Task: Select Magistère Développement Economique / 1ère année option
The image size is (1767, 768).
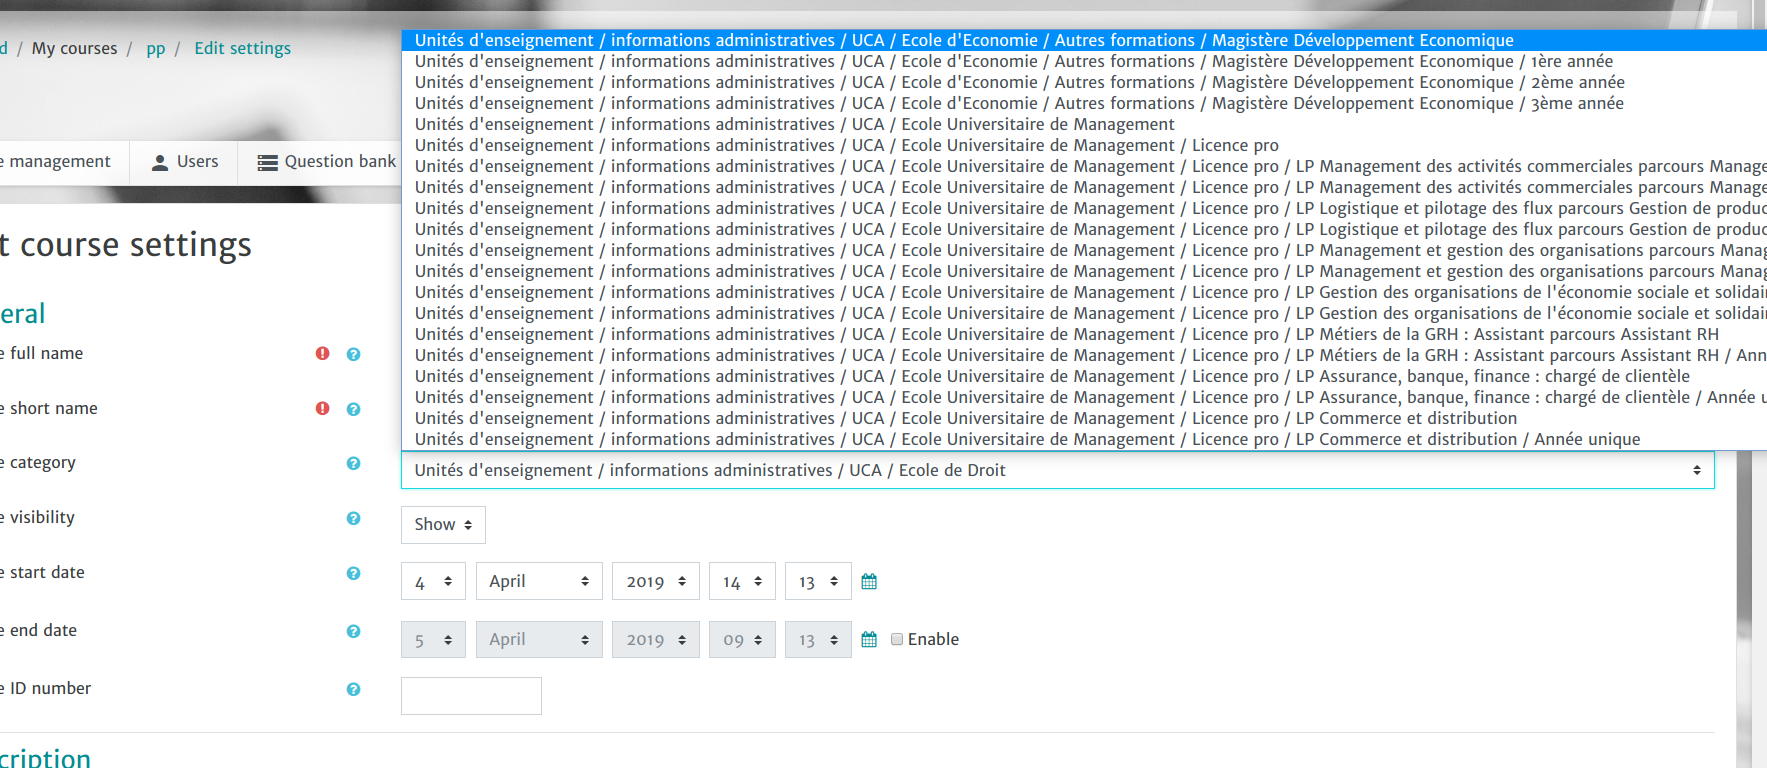Action: click(x=1084, y=61)
